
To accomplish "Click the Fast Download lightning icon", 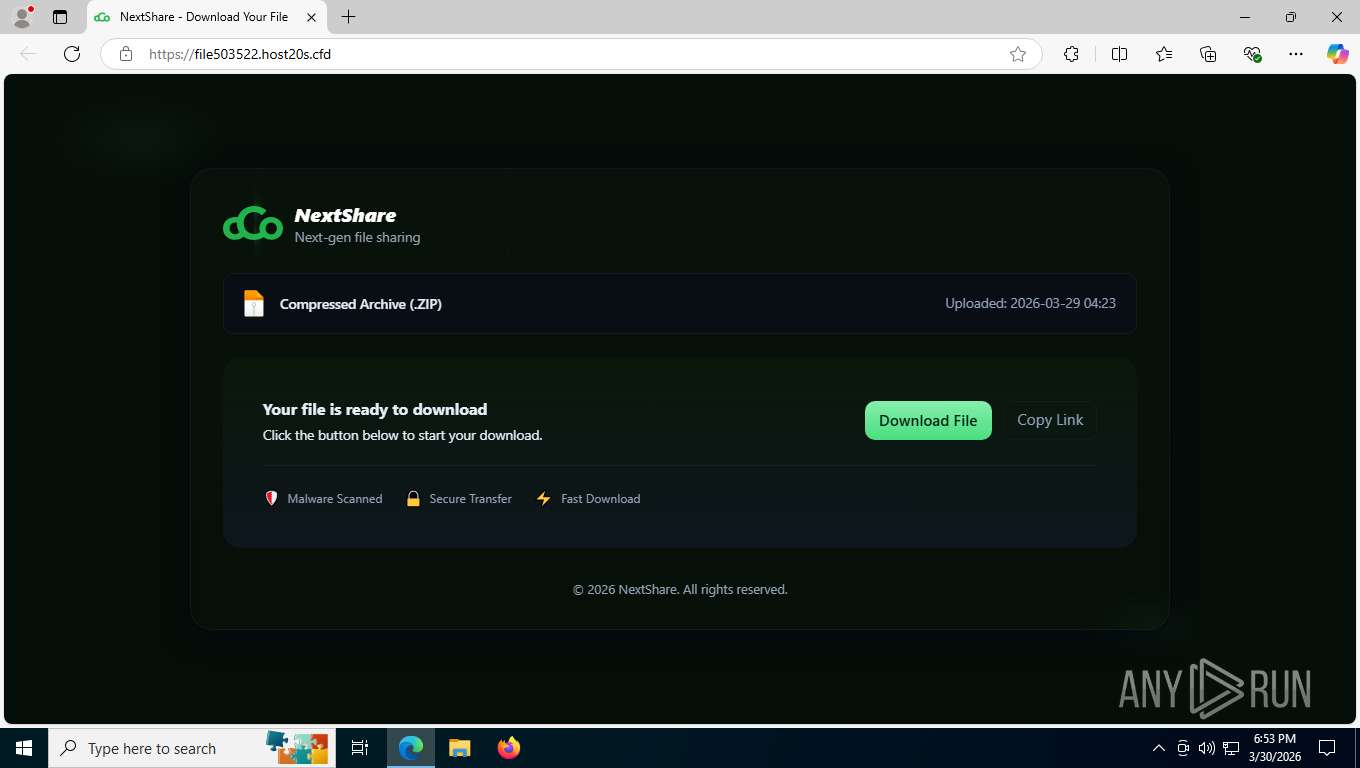I will pyautogui.click(x=543, y=498).
